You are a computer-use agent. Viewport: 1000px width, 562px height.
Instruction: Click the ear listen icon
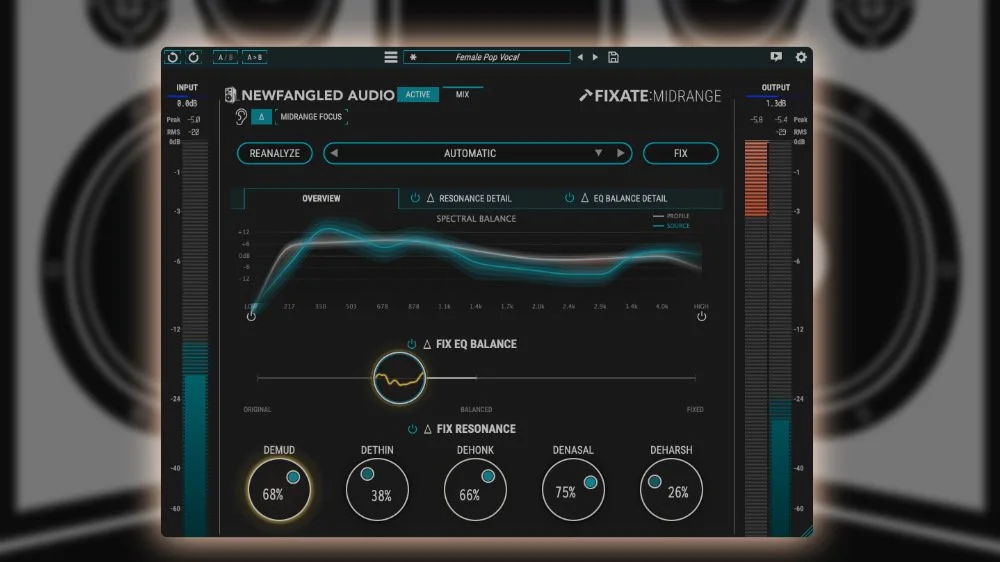tap(240, 117)
